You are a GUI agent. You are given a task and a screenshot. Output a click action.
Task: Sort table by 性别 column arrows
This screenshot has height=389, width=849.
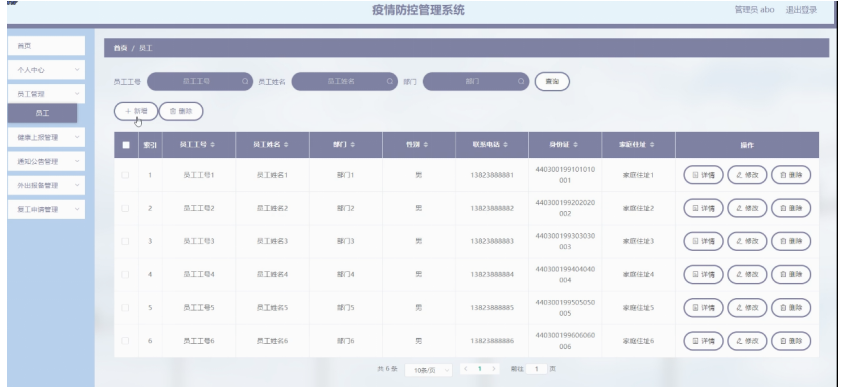[x=426, y=145]
